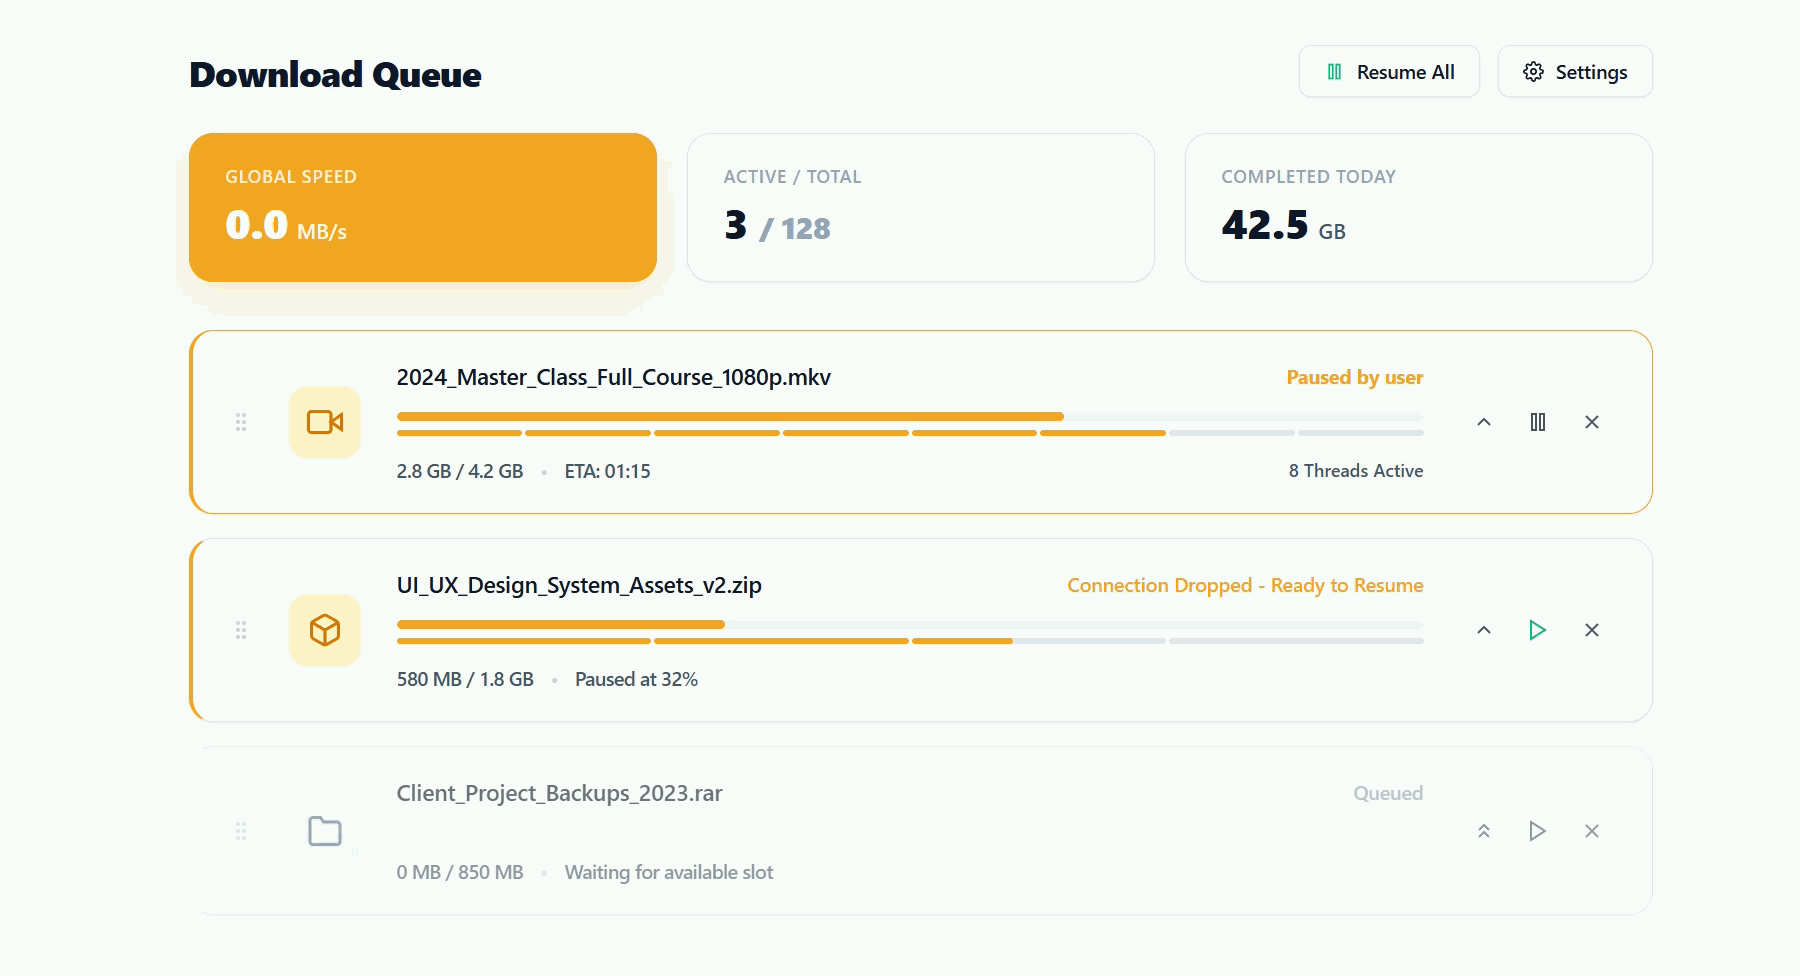
Task: Collapse the UI_UX_Design_System_Assets chevron
Action: pyautogui.click(x=1484, y=630)
